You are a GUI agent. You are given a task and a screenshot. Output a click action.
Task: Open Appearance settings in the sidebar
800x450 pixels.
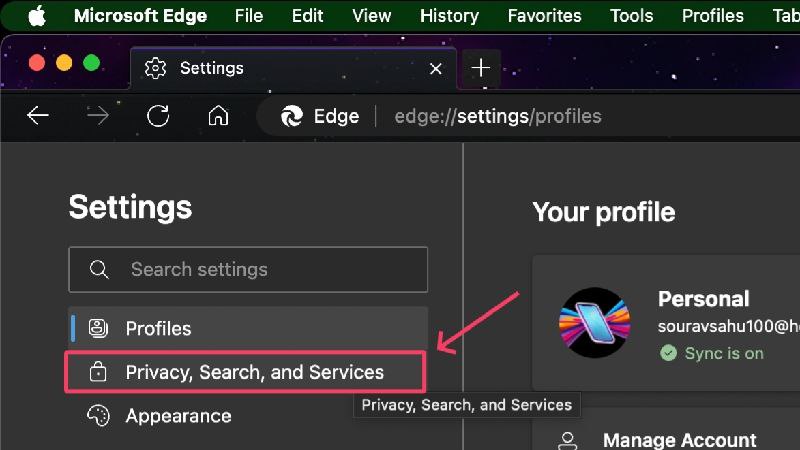tap(248, 416)
